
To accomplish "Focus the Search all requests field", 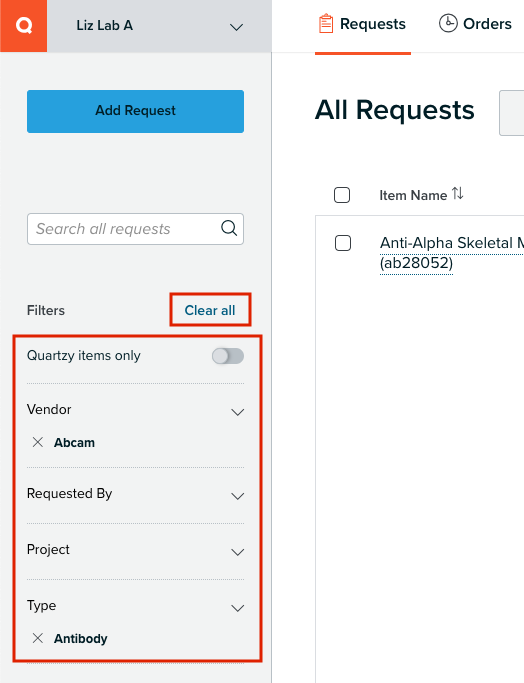I will [x=135, y=229].
